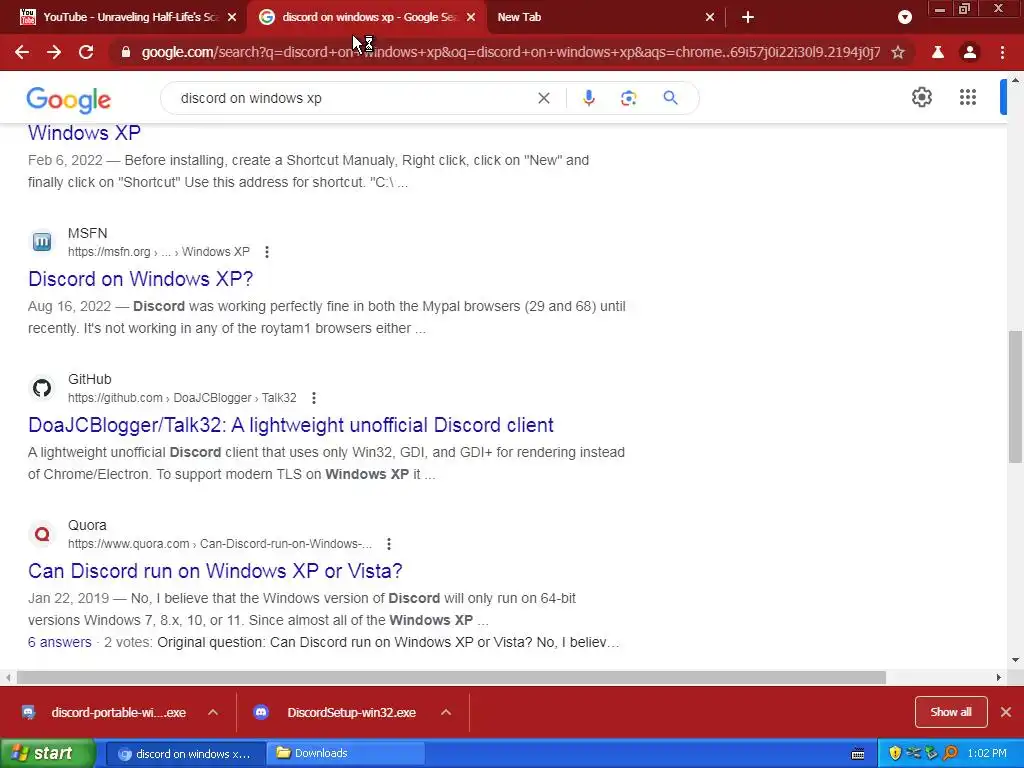Click the msfn.org breadcrumb URL

click(x=159, y=252)
